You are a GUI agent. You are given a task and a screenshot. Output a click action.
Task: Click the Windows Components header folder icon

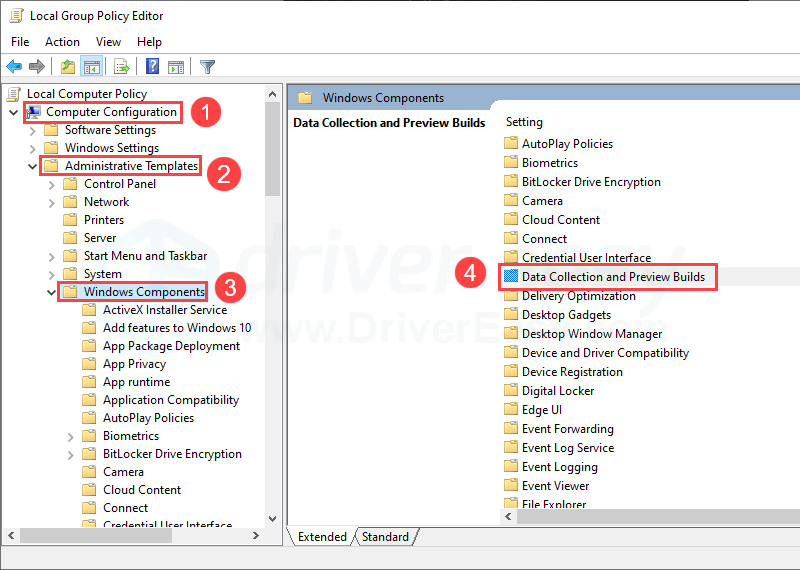[305, 97]
